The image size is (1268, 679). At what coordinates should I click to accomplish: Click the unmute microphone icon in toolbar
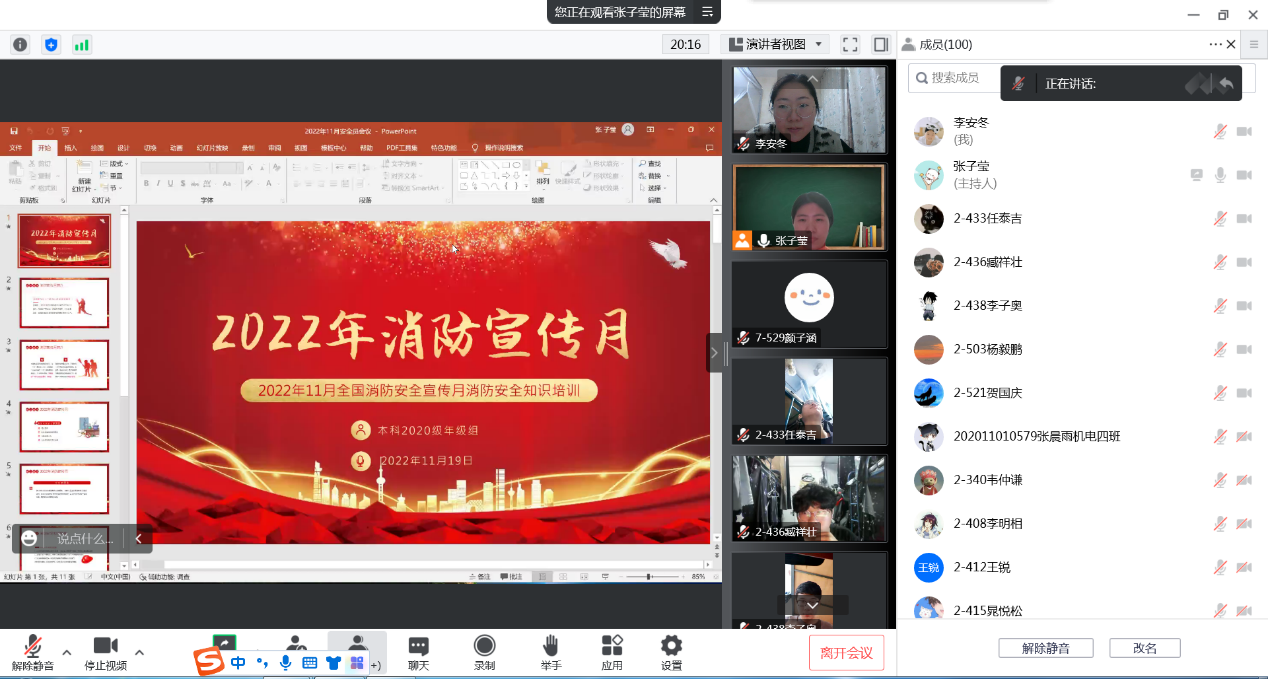pyautogui.click(x=33, y=646)
